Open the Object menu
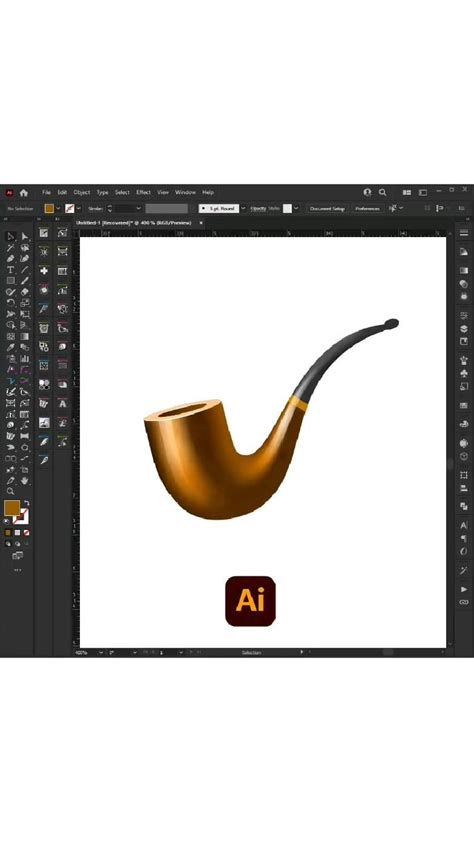Image resolution: width=474 pixels, height=842 pixels. 82,192
